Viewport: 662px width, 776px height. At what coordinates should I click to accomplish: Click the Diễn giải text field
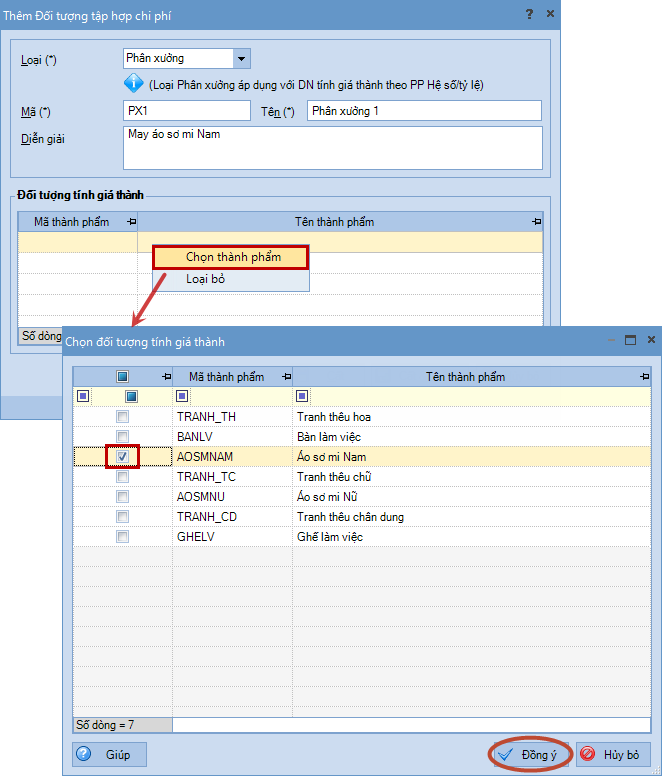[332, 148]
